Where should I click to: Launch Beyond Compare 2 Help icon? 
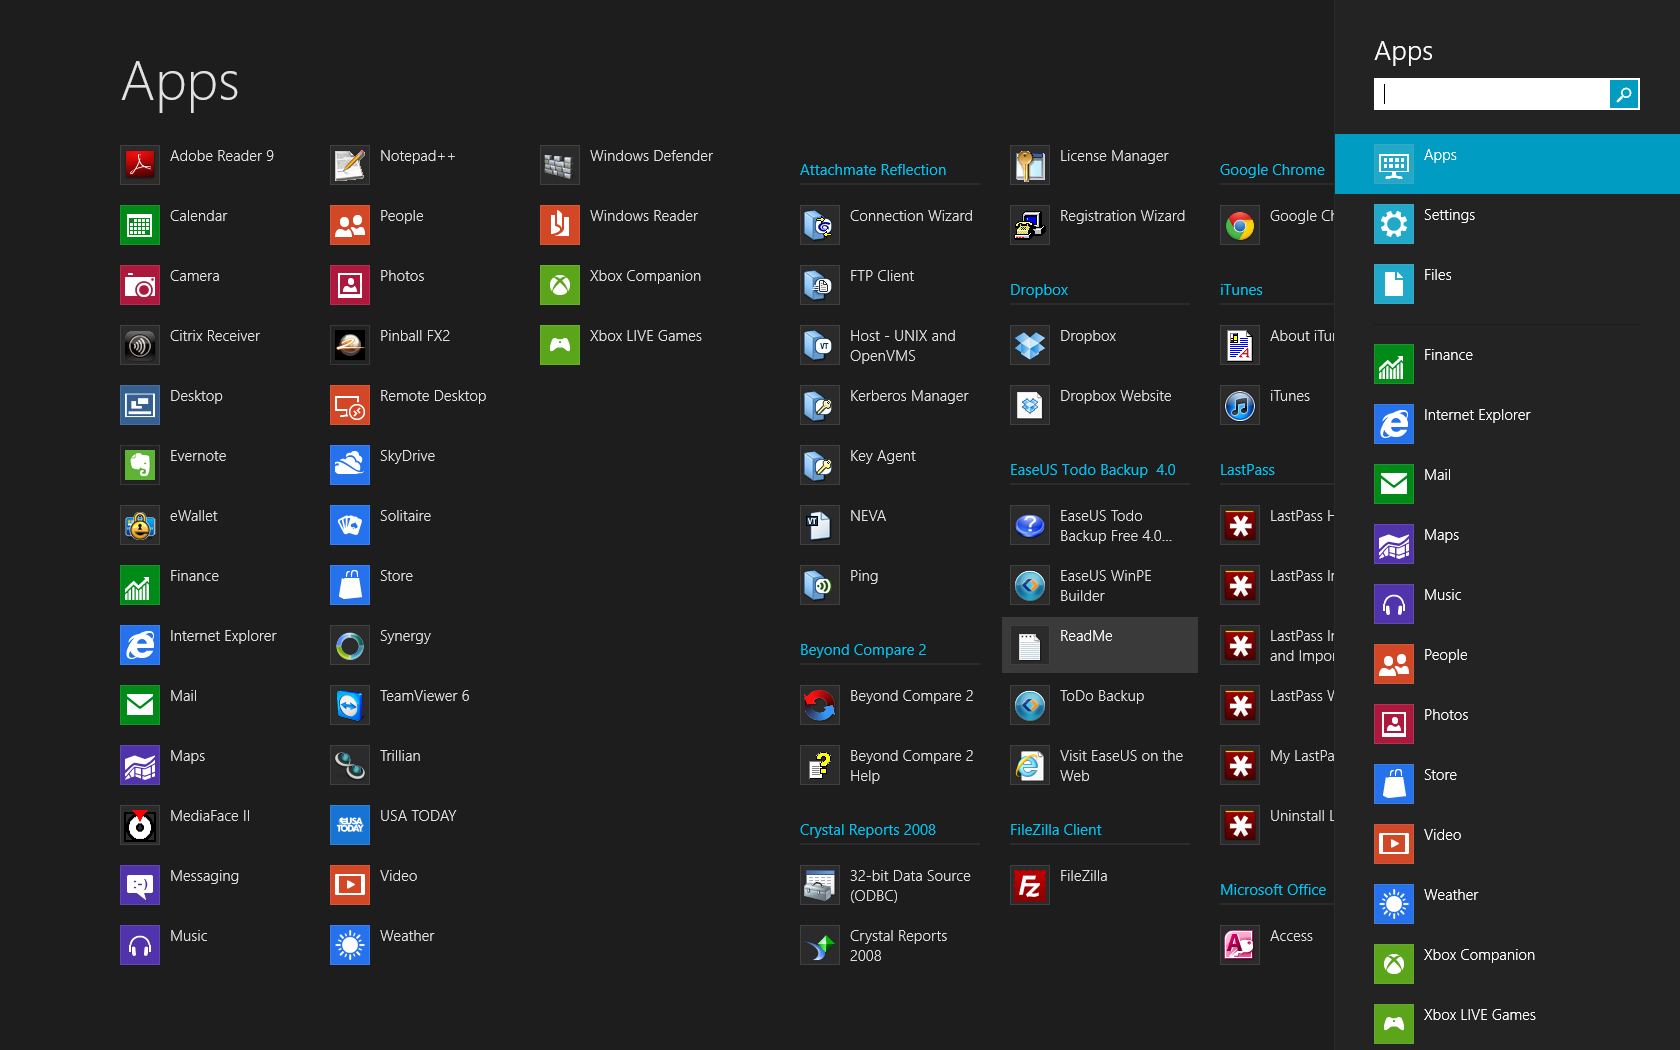tap(820, 765)
